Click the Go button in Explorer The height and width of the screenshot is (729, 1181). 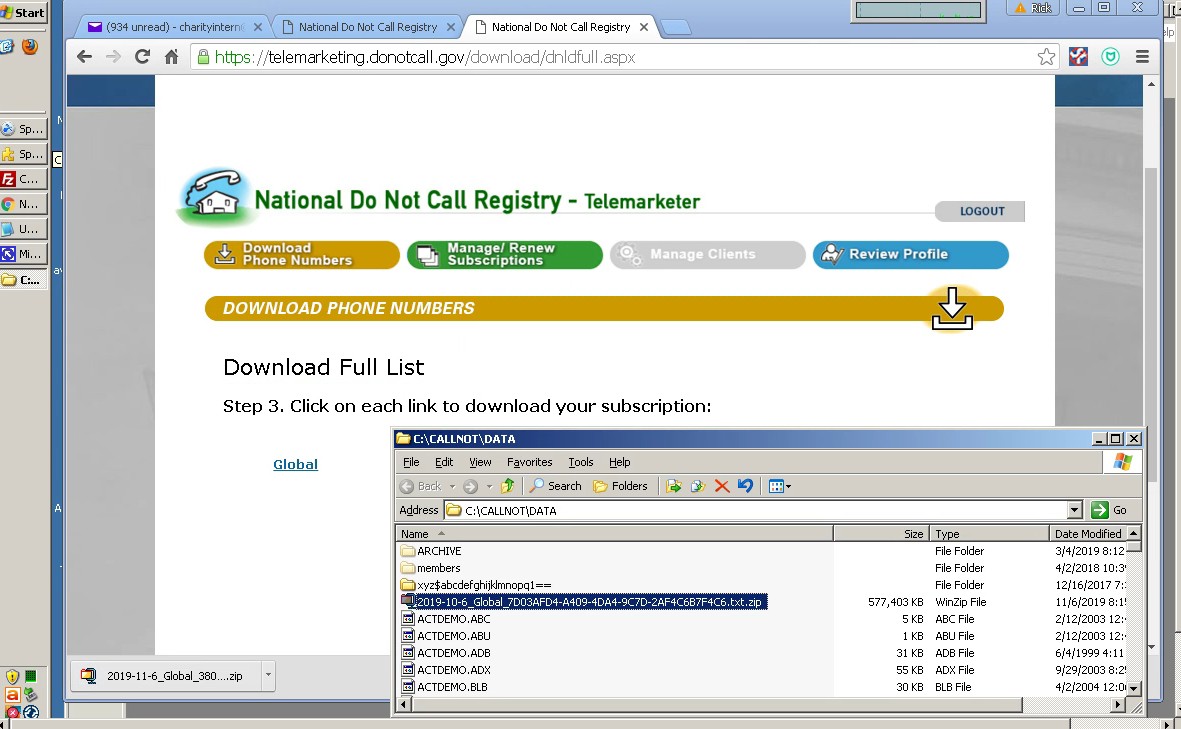click(1109, 511)
